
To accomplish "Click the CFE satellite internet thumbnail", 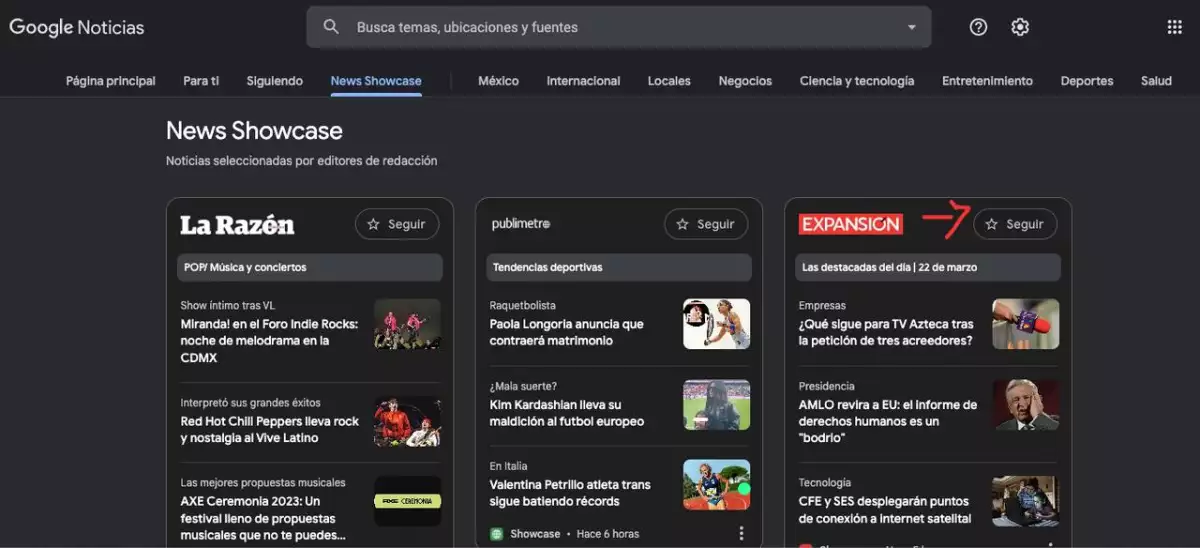I will (1025, 501).
